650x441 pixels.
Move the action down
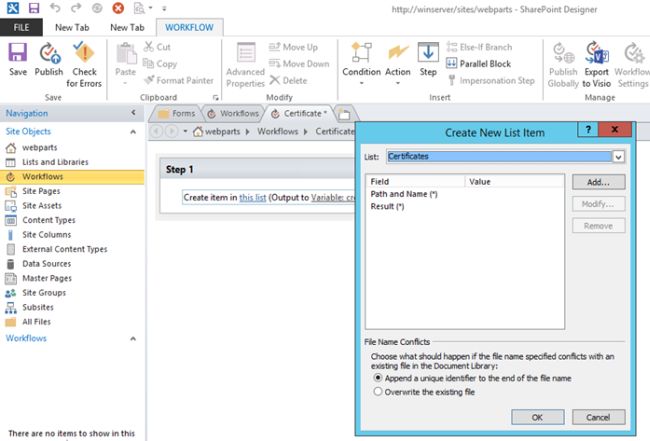(x=299, y=63)
